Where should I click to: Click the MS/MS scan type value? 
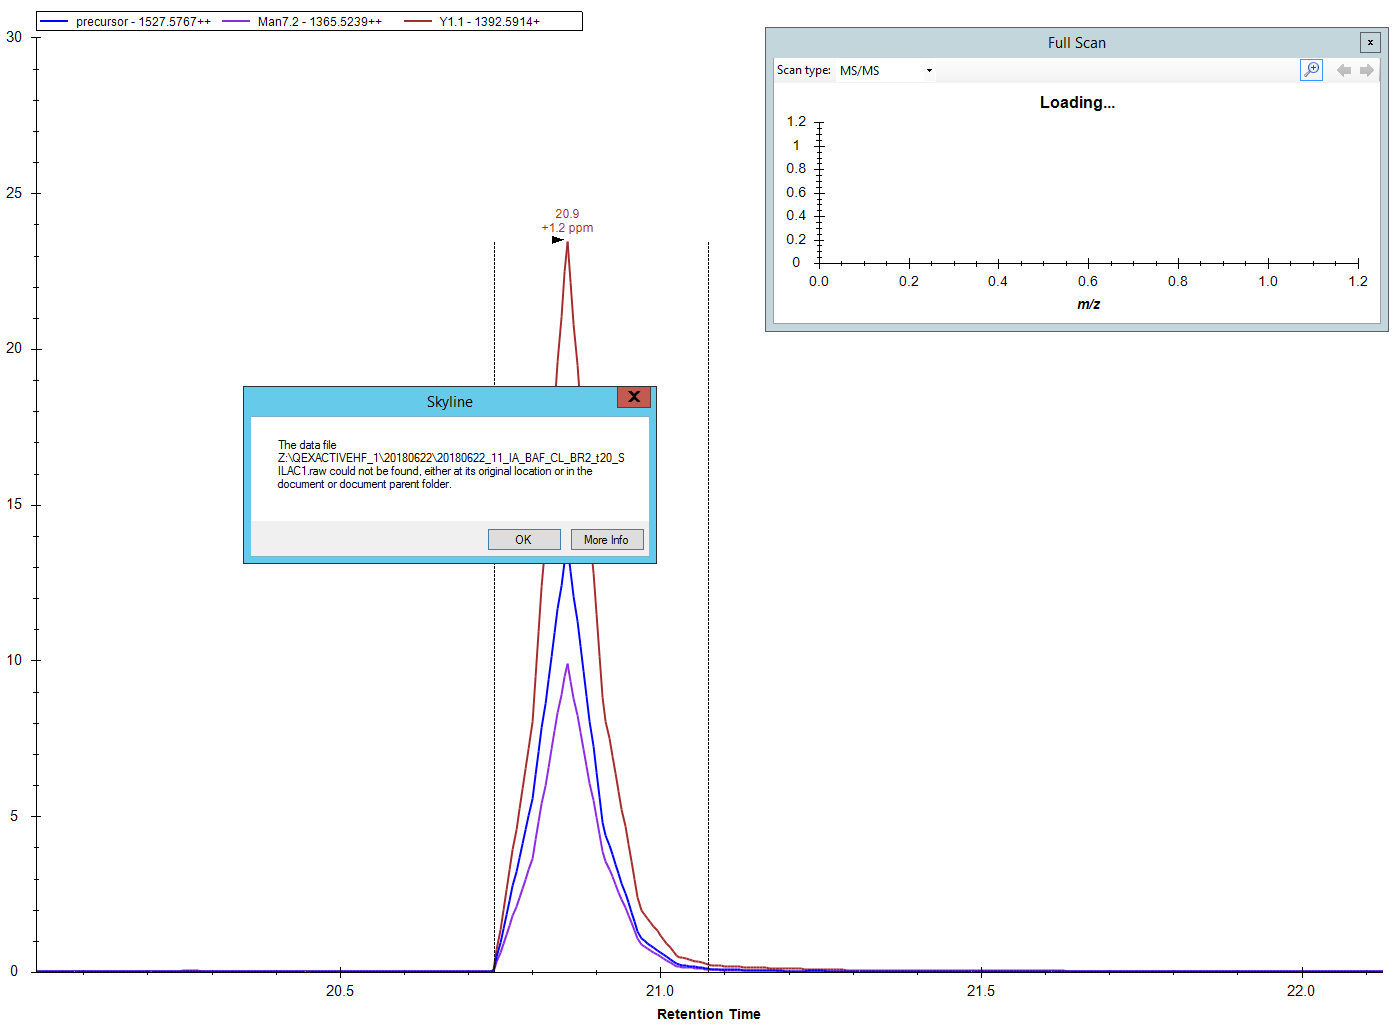click(x=860, y=71)
